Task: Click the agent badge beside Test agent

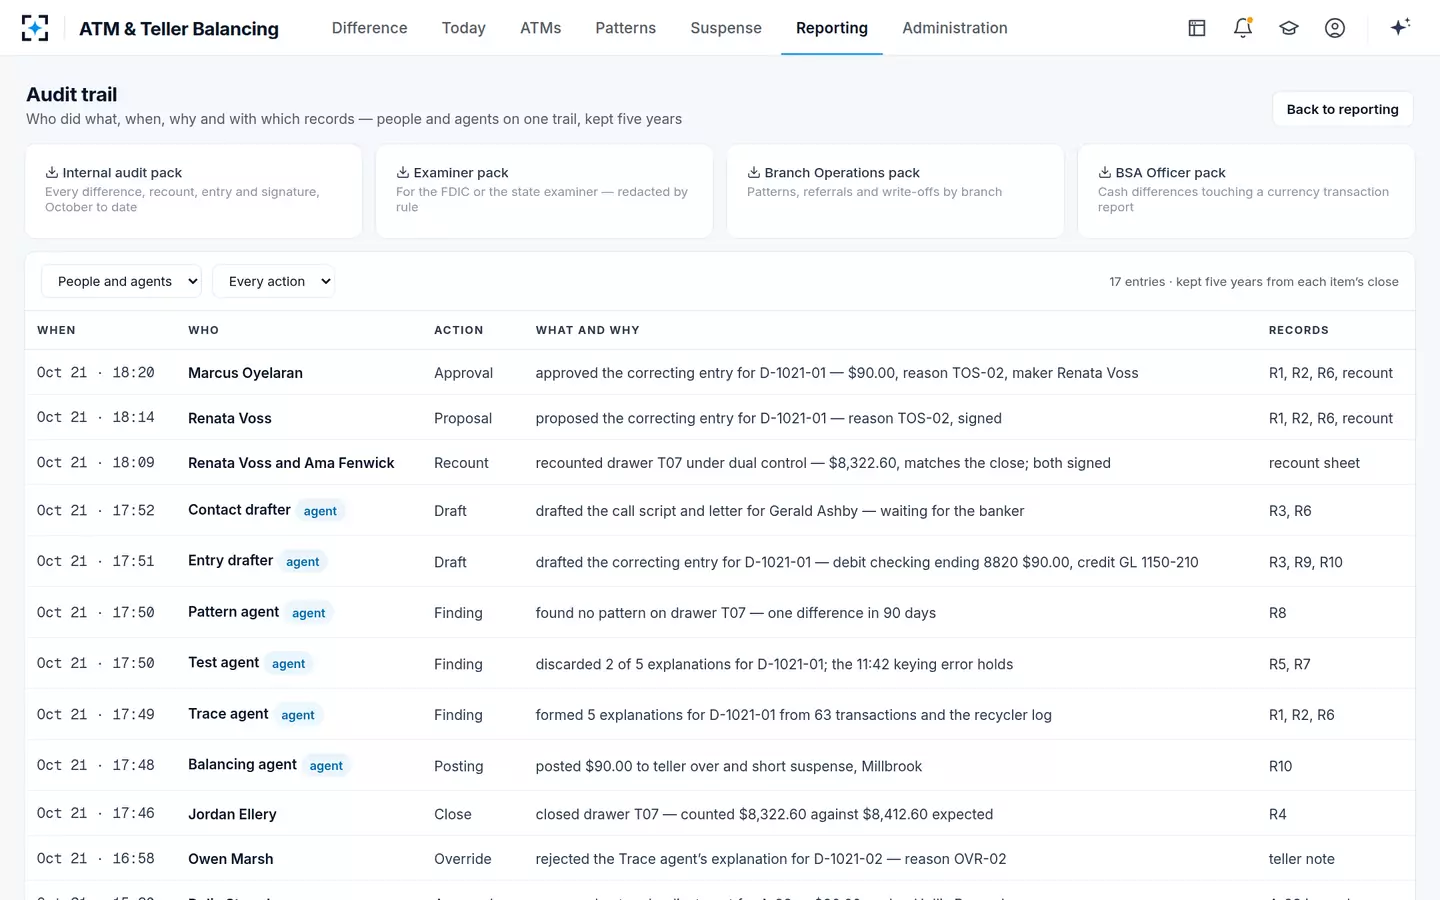Action: pos(289,664)
